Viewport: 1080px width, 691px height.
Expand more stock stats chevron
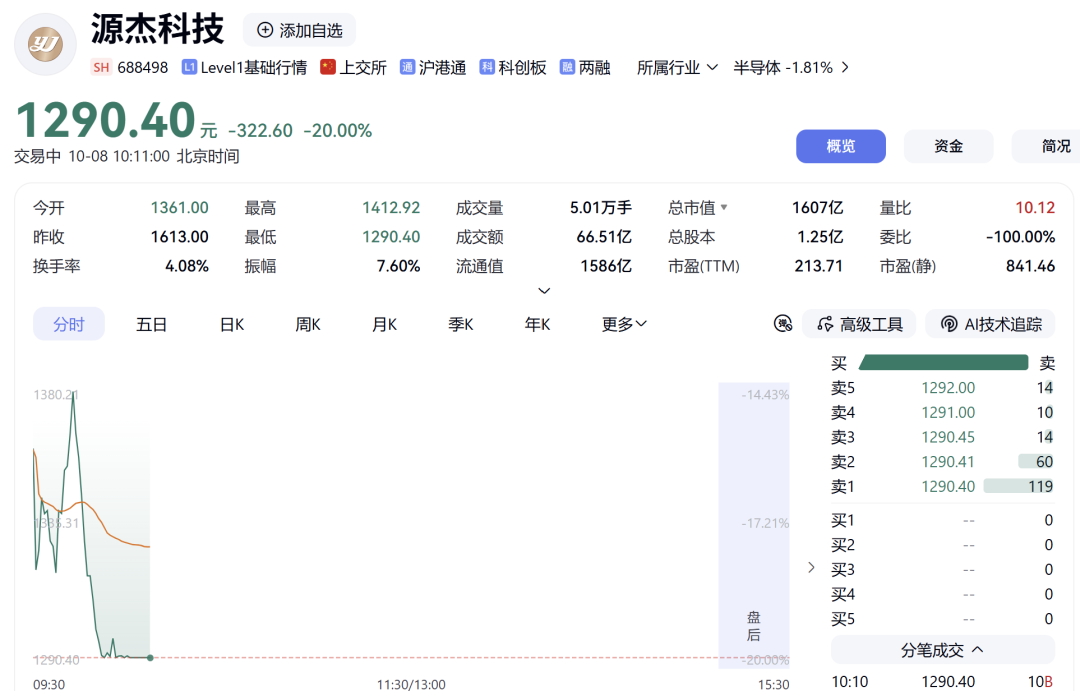(x=544, y=291)
